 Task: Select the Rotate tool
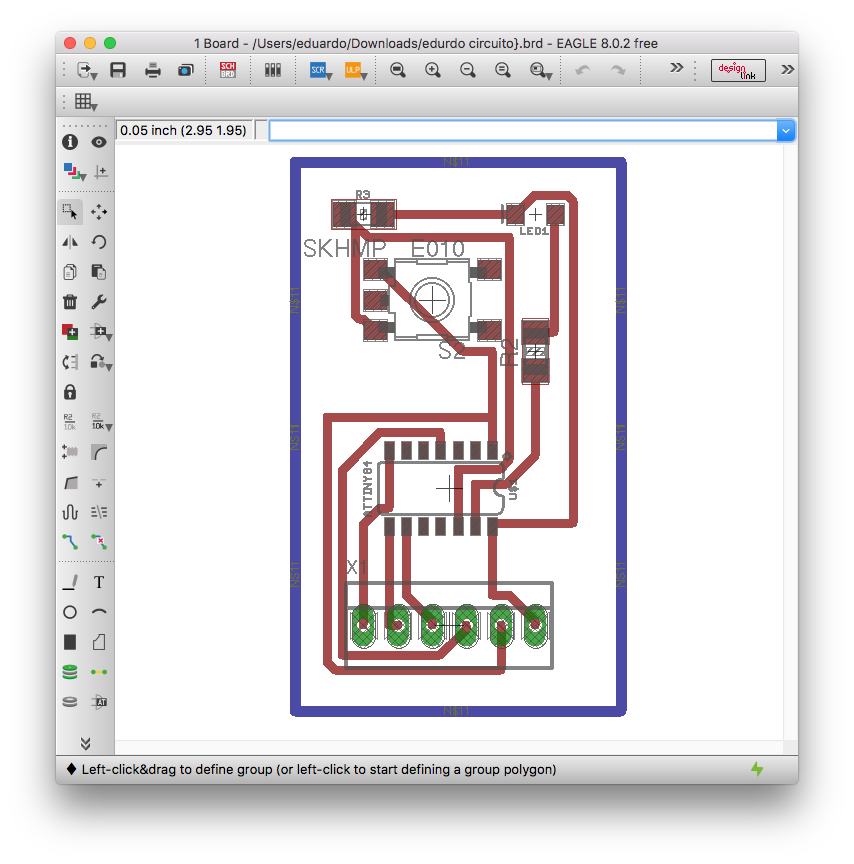tap(99, 242)
